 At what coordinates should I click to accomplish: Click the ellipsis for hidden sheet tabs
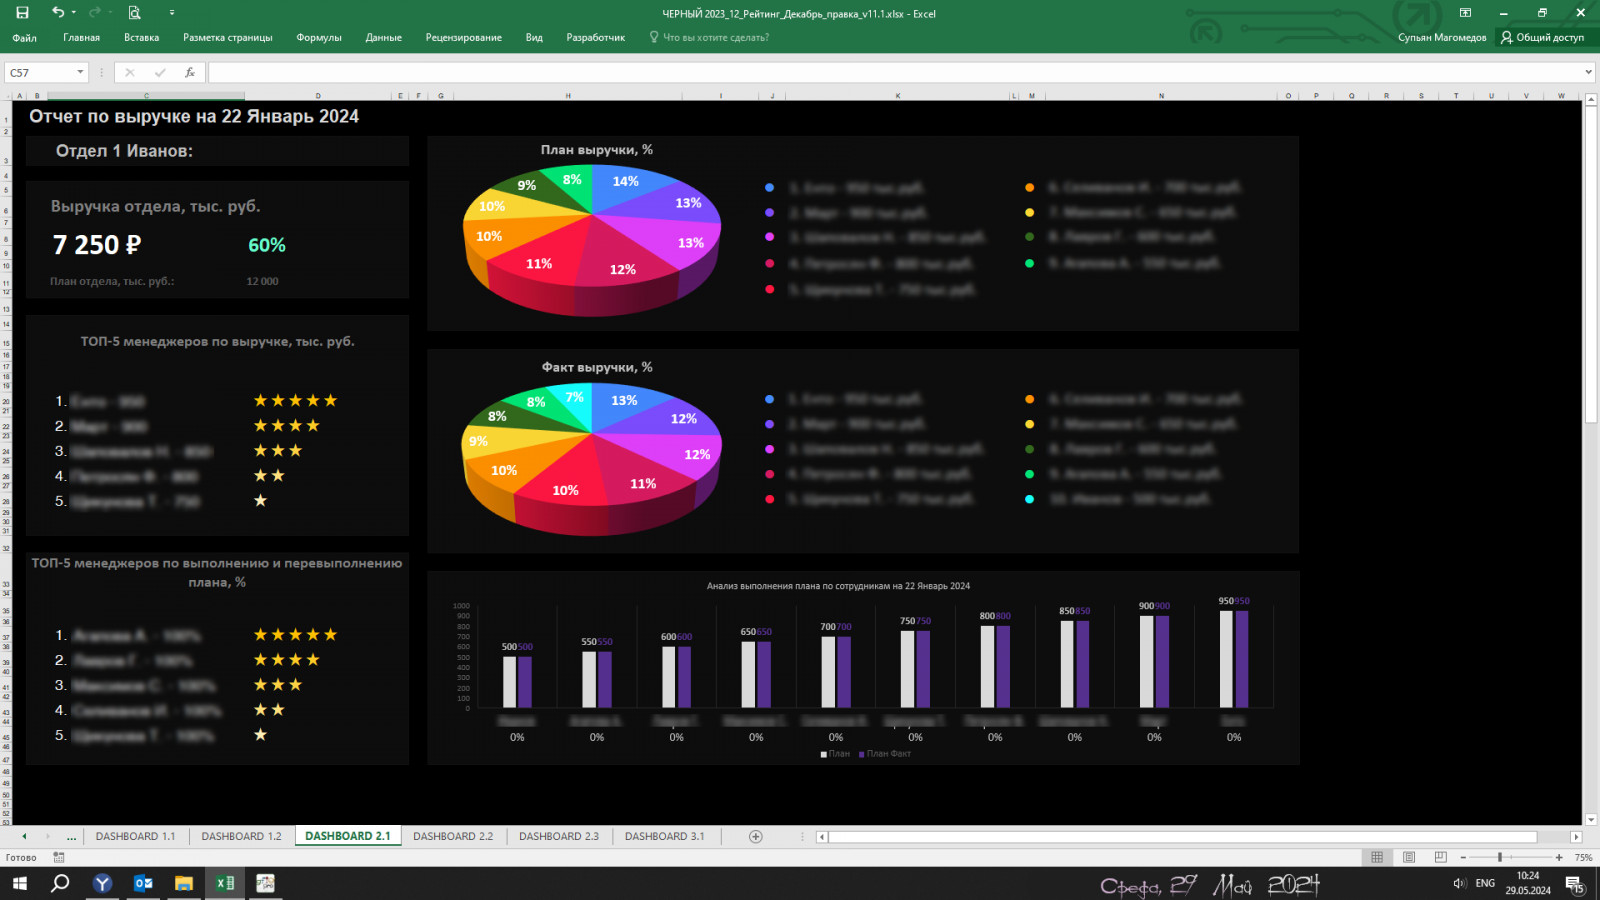coord(71,837)
